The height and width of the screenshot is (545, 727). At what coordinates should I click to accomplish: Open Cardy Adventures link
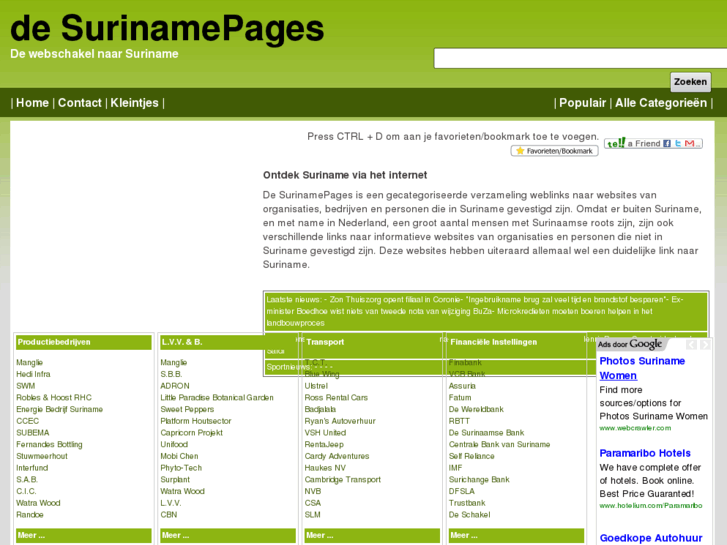coord(337,456)
